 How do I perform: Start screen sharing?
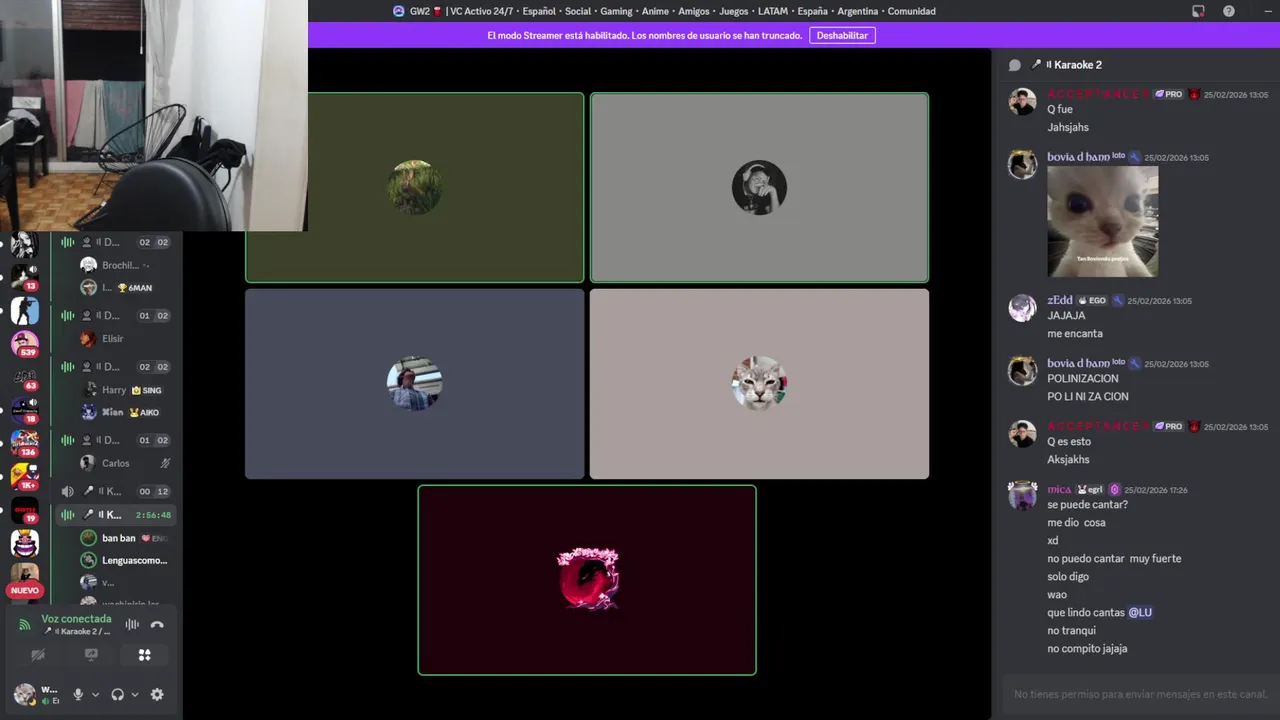91,655
